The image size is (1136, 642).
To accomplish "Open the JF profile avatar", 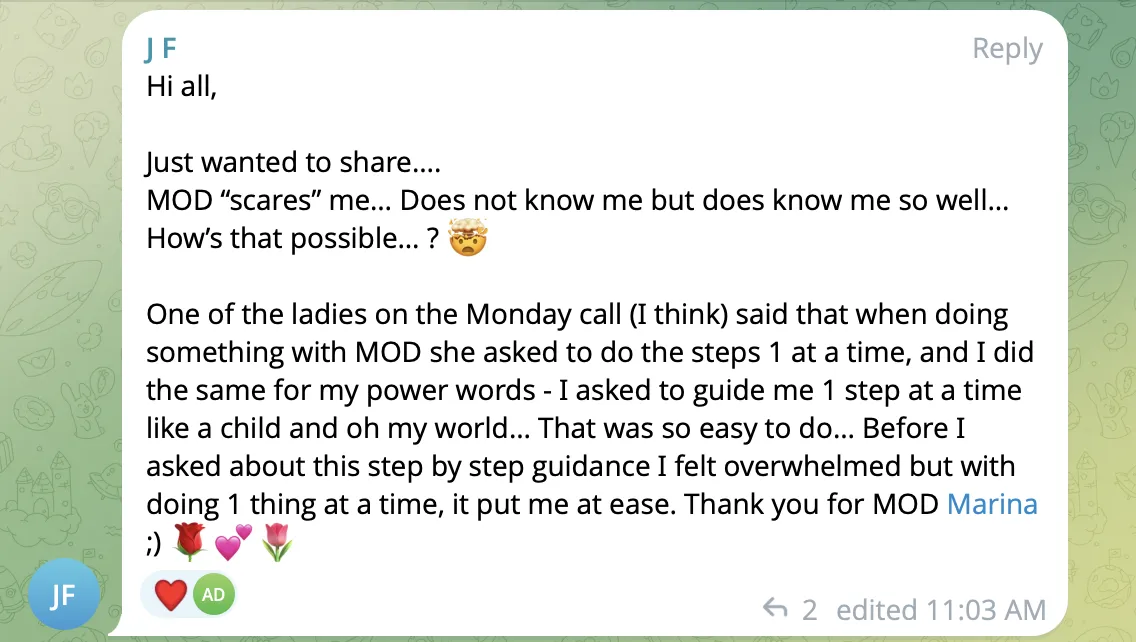I will [x=64, y=594].
